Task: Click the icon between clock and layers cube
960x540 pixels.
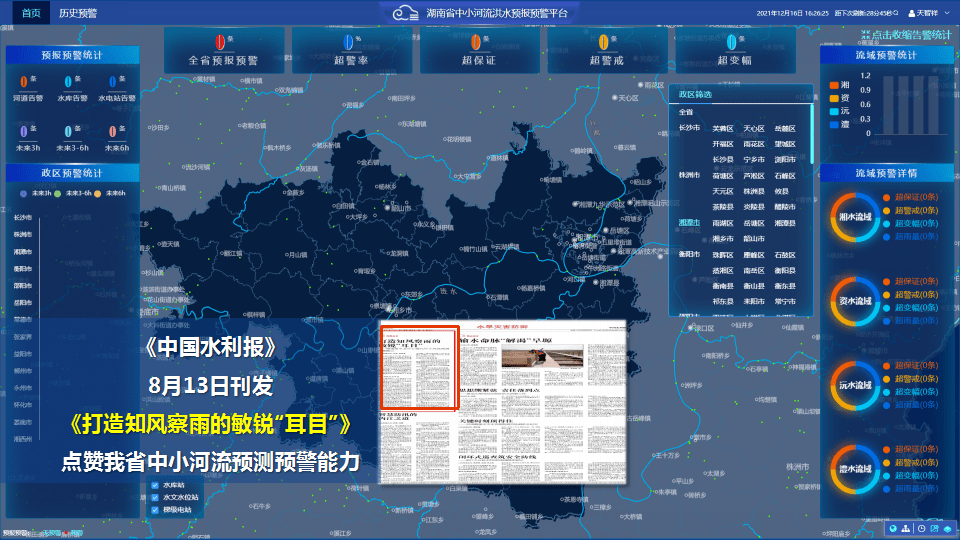Action: pos(935,528)
